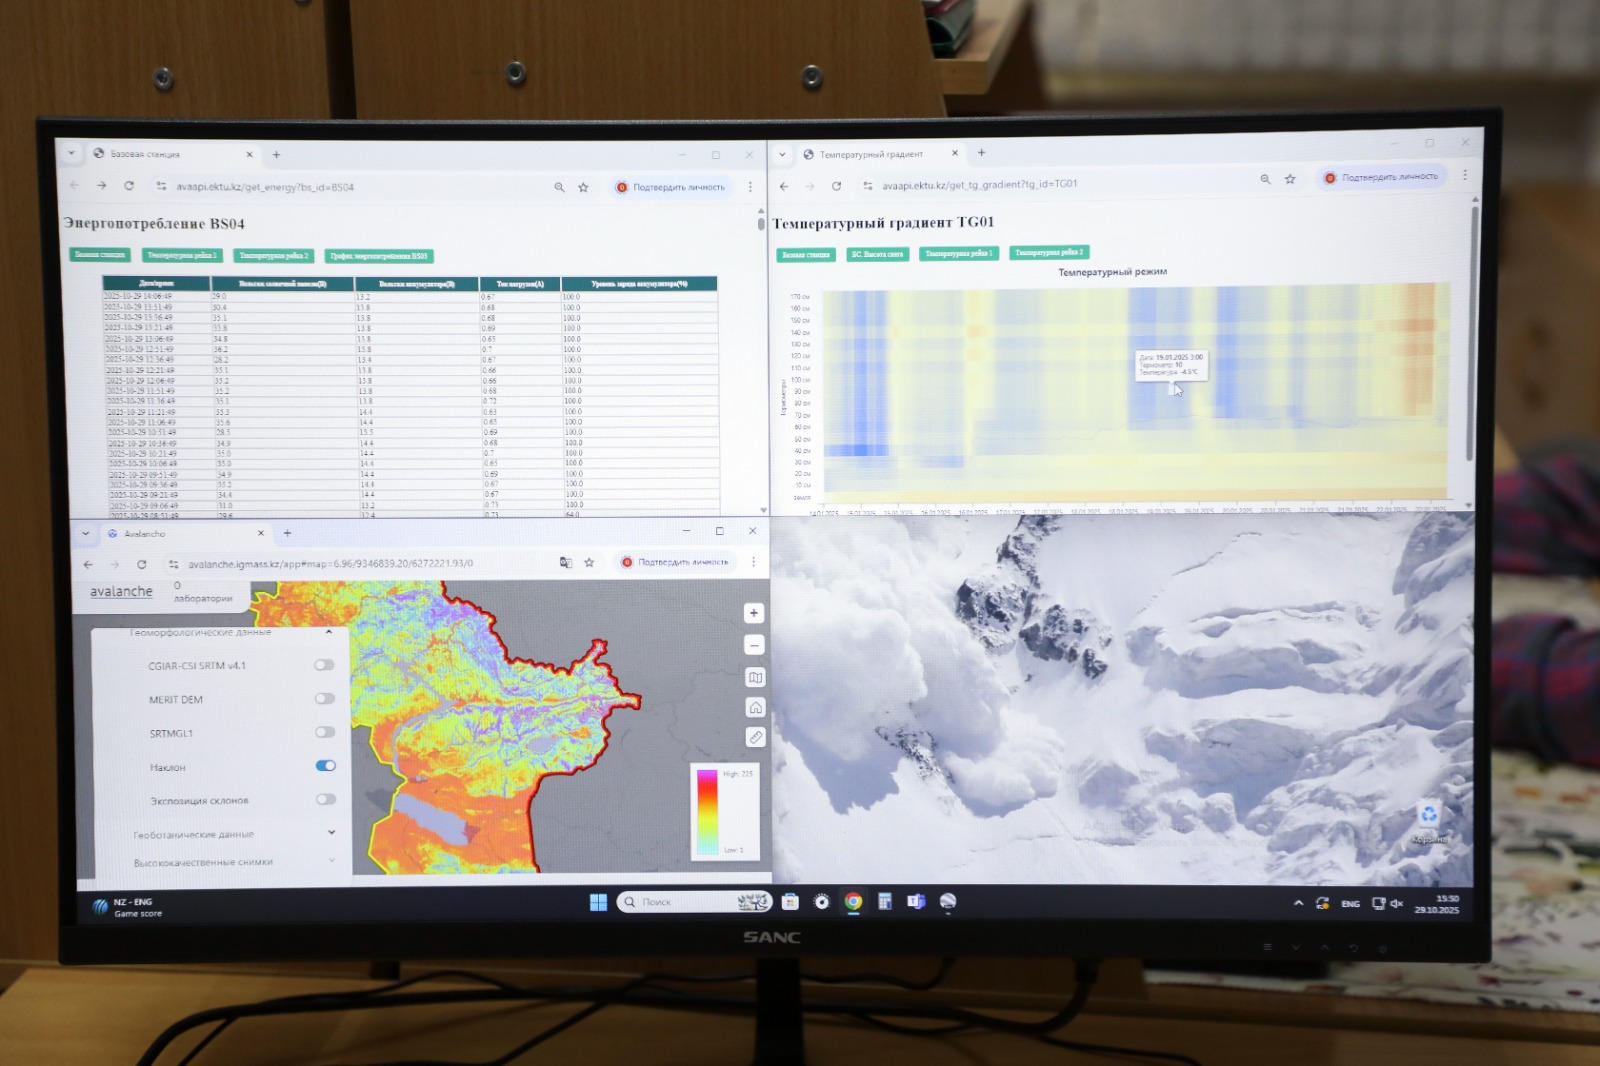Click the slope color gradient legend

pyautogui.click(x=707, y=811)
